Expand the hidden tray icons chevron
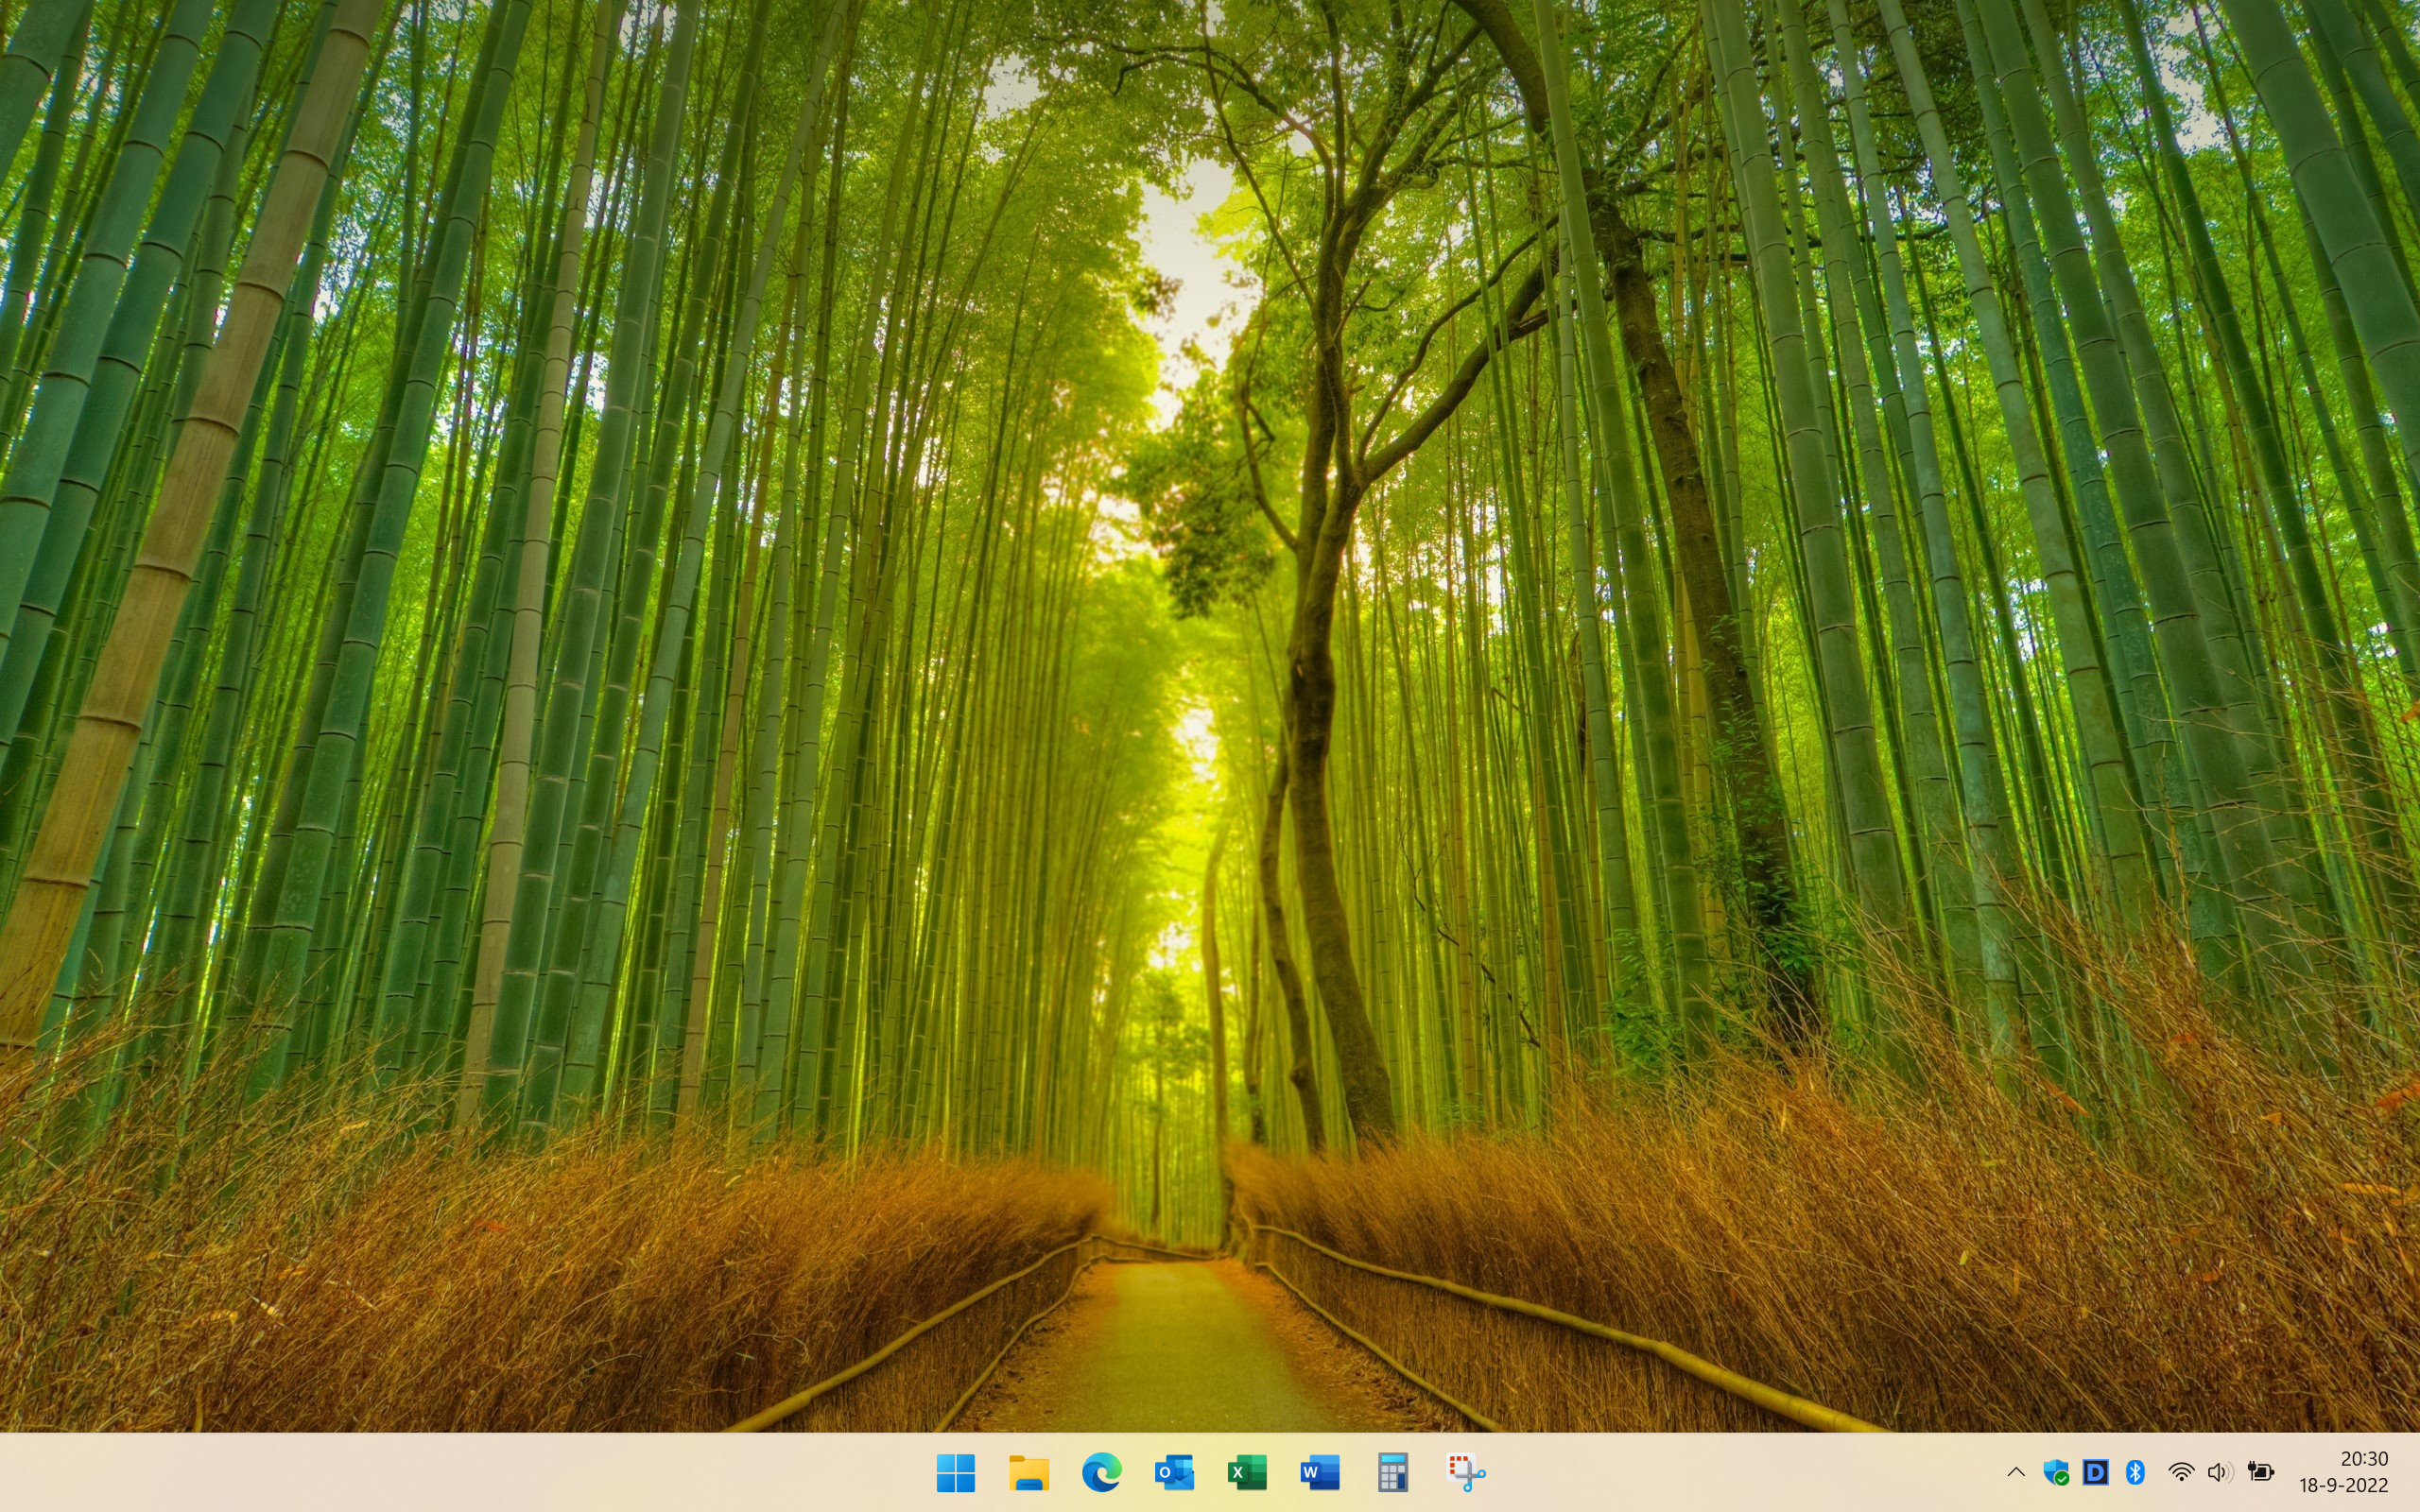The height and width of the screenshot is (1512, 2420). click(2016, 1472)
